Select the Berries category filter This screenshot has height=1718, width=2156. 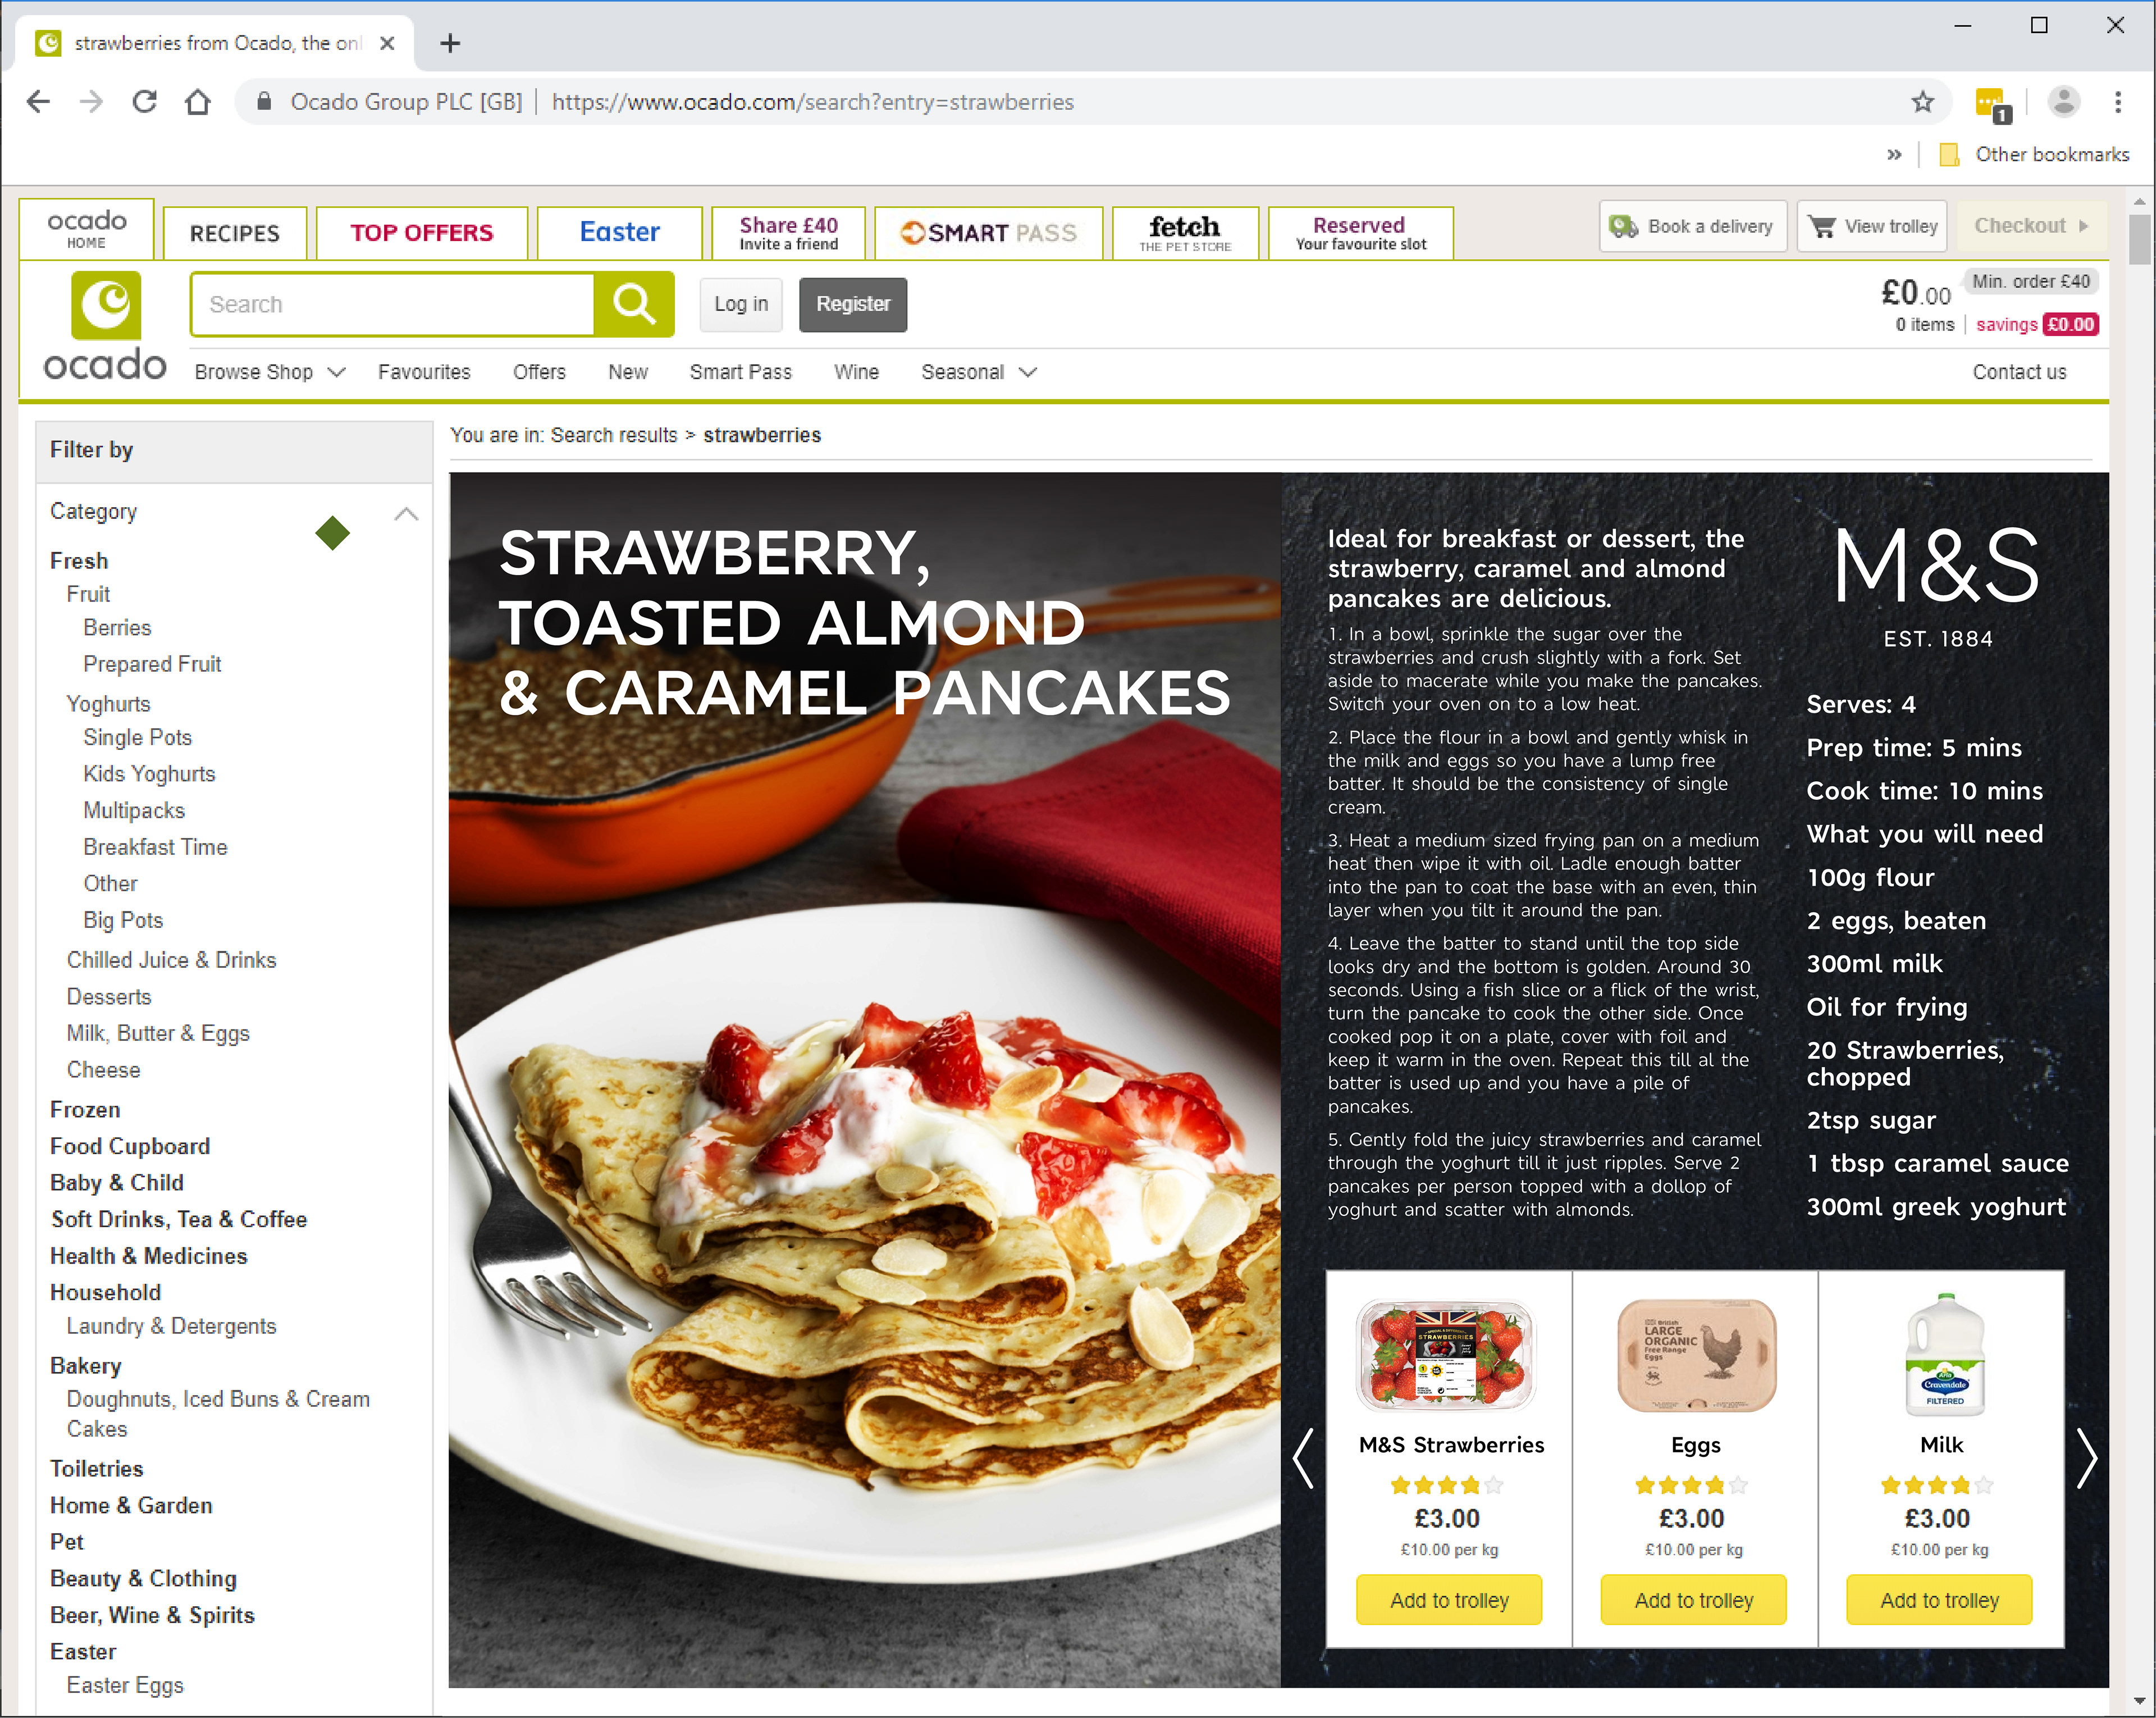(x=117, y=628)
